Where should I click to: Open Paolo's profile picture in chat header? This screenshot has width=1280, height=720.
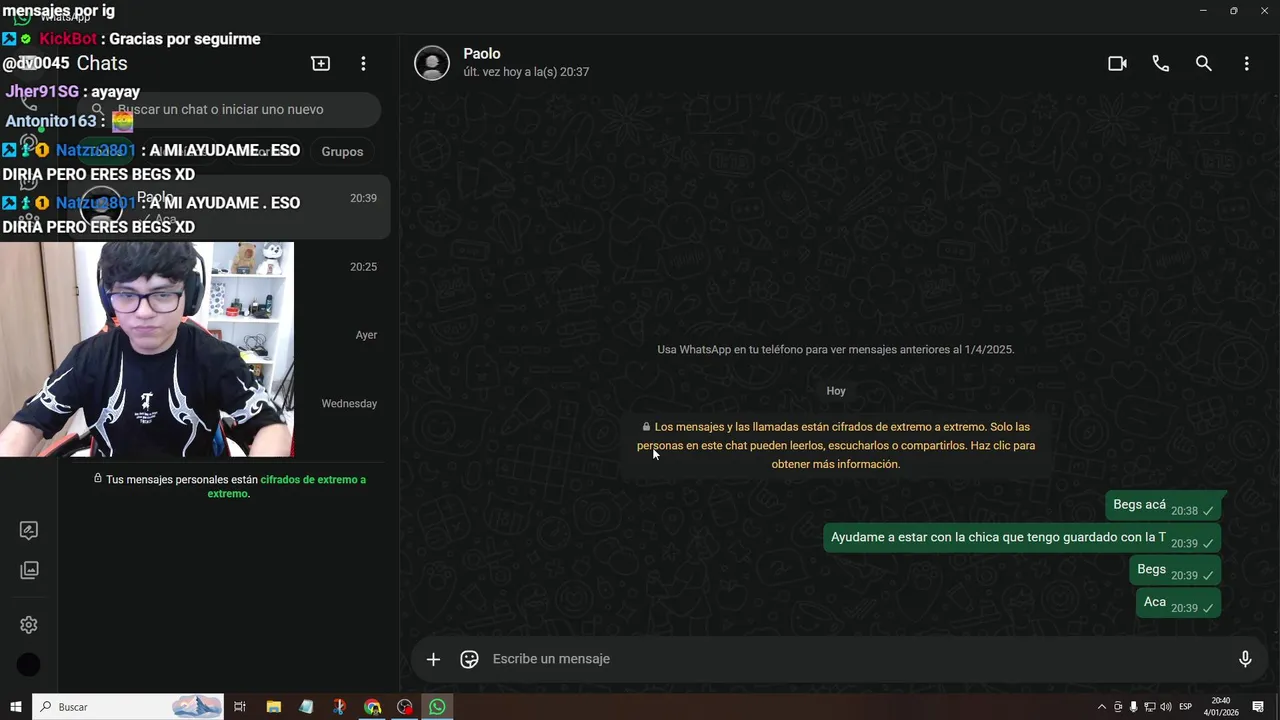[x=432, y=63]
